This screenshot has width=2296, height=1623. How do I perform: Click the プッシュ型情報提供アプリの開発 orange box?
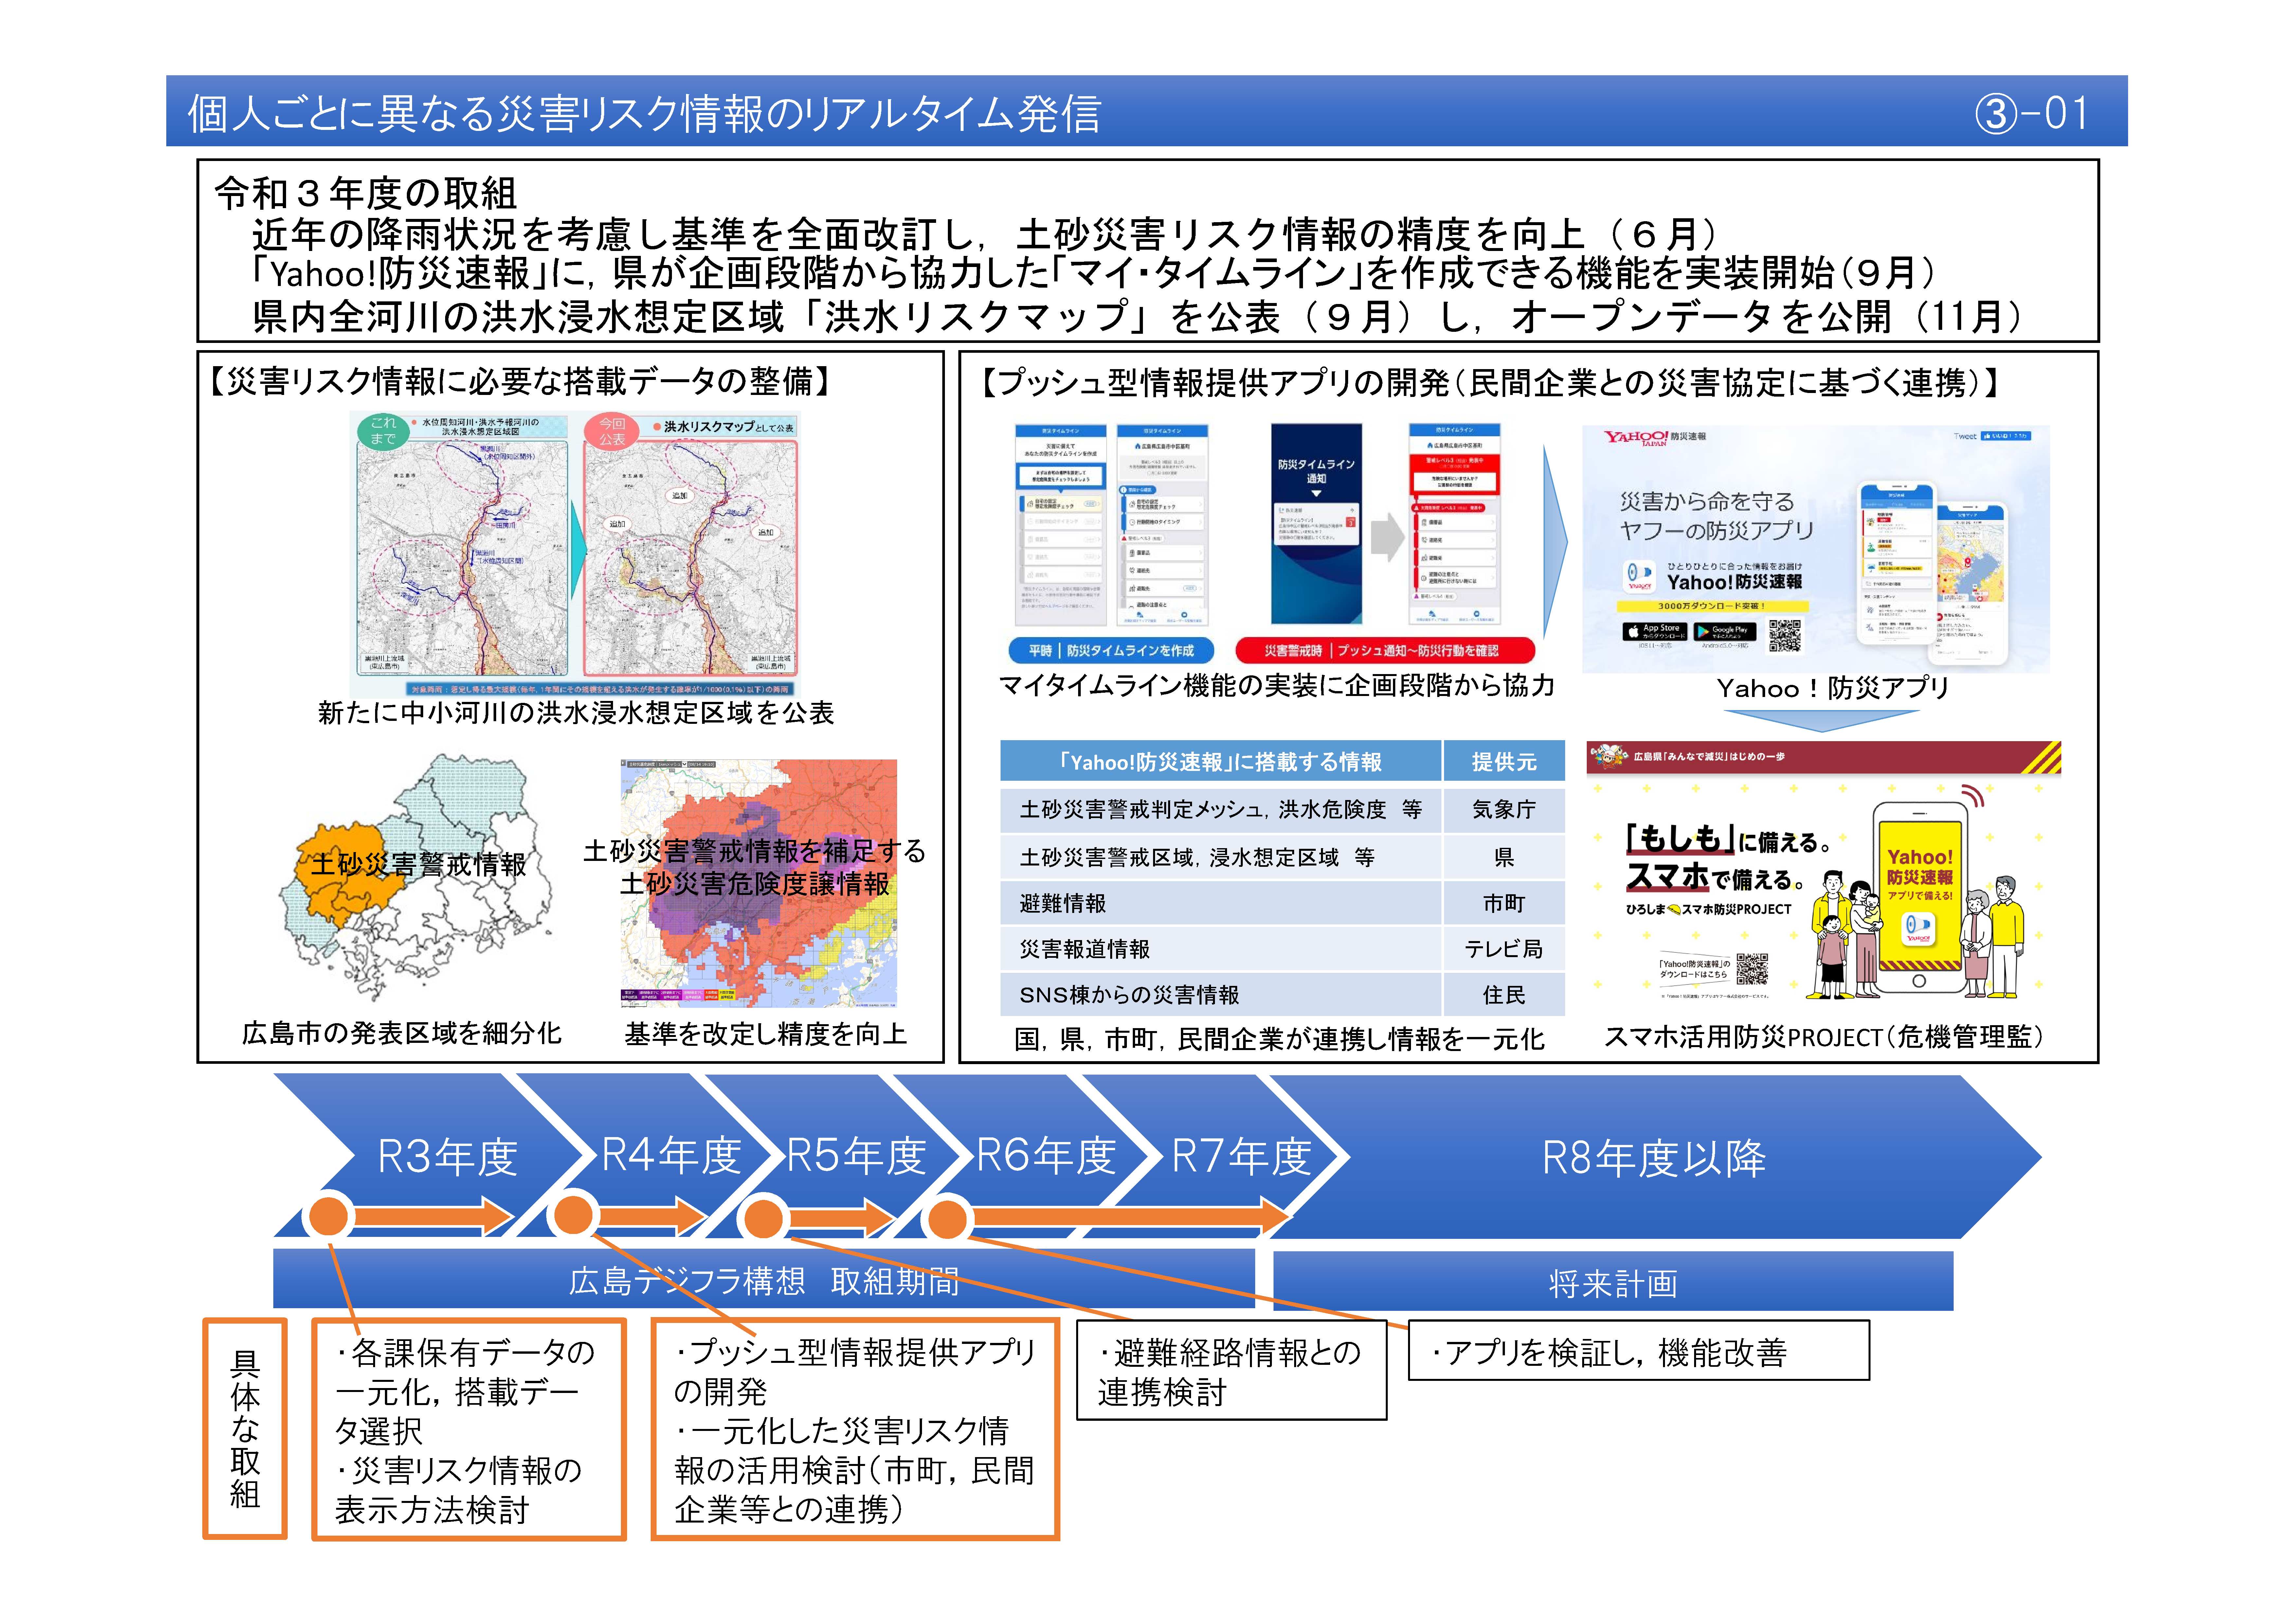pos(855,1429)
